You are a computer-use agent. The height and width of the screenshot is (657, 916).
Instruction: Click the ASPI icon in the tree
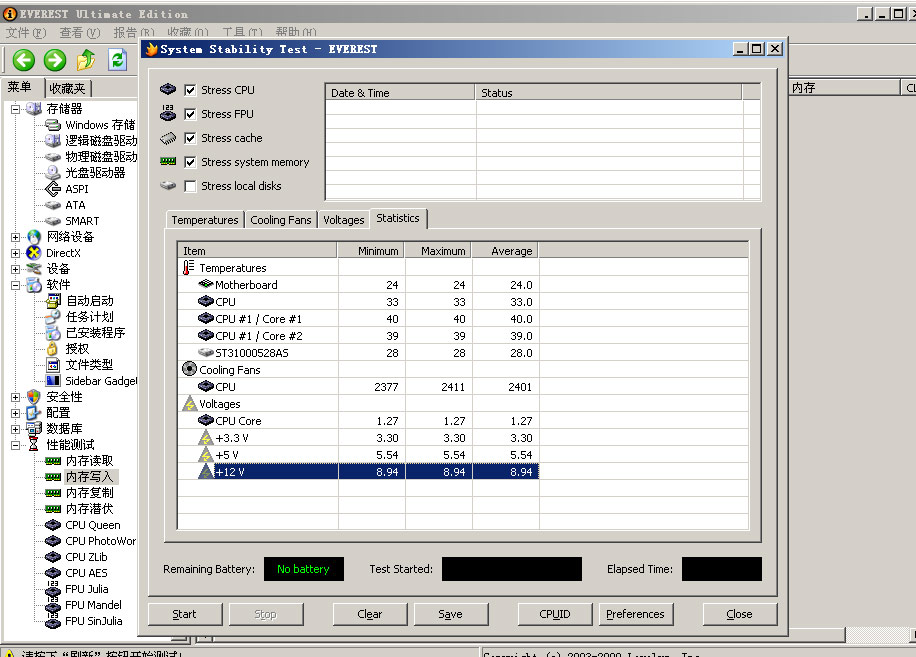tap(53, 189)
